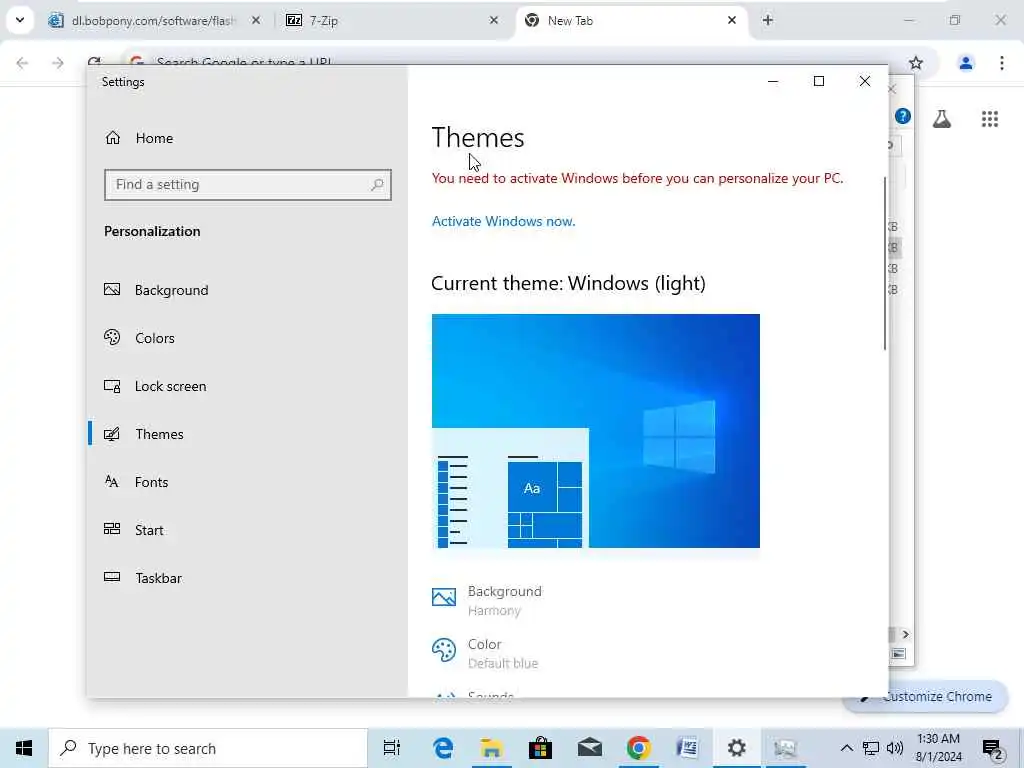The width and height of the screenshot is (1024, 768).
Task: Click the Find a setting field
Action: tap(248, 185)
